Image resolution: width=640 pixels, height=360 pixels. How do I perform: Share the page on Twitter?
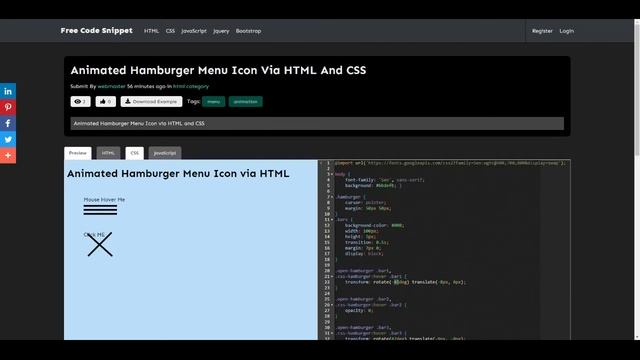[8, 140]
